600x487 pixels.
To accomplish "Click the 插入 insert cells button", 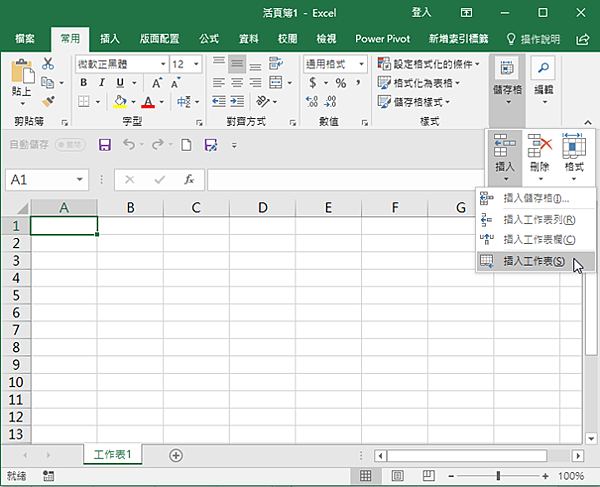I will pyautogui.click(x=505, y=157).
